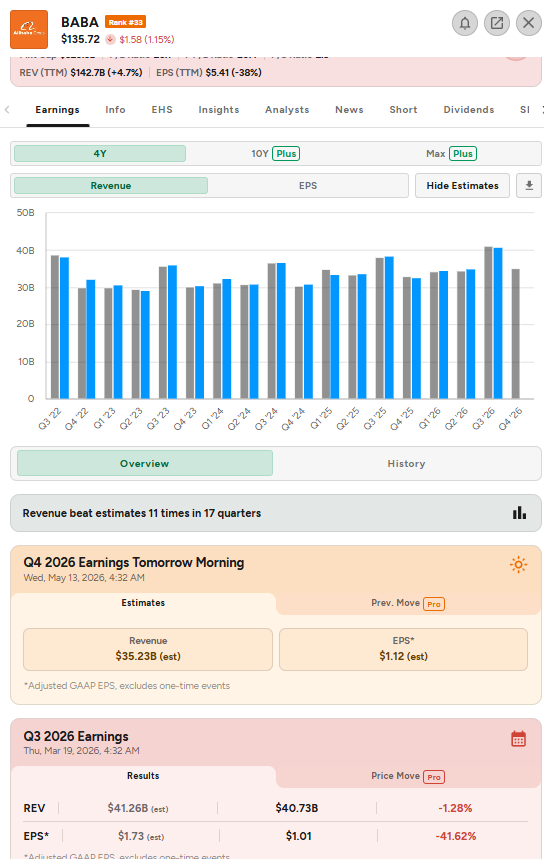Click the Q3 '25 blue revenue bar
544x859 pixels.
coord(389,328)
